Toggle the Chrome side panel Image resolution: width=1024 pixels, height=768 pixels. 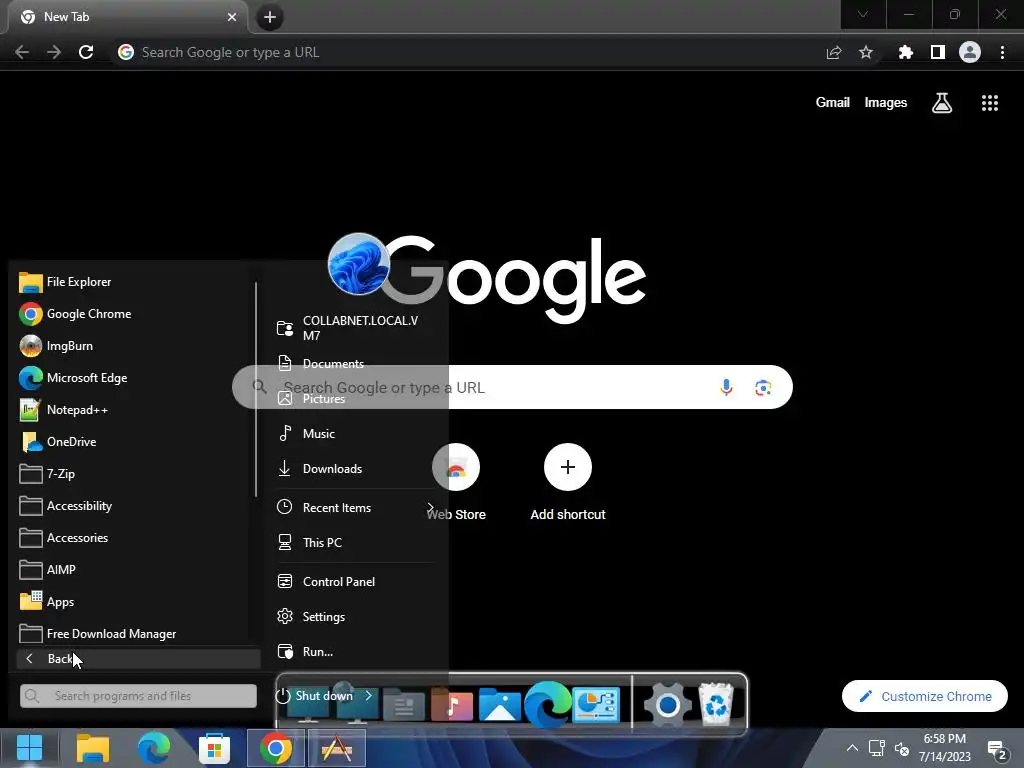[938, 52]
